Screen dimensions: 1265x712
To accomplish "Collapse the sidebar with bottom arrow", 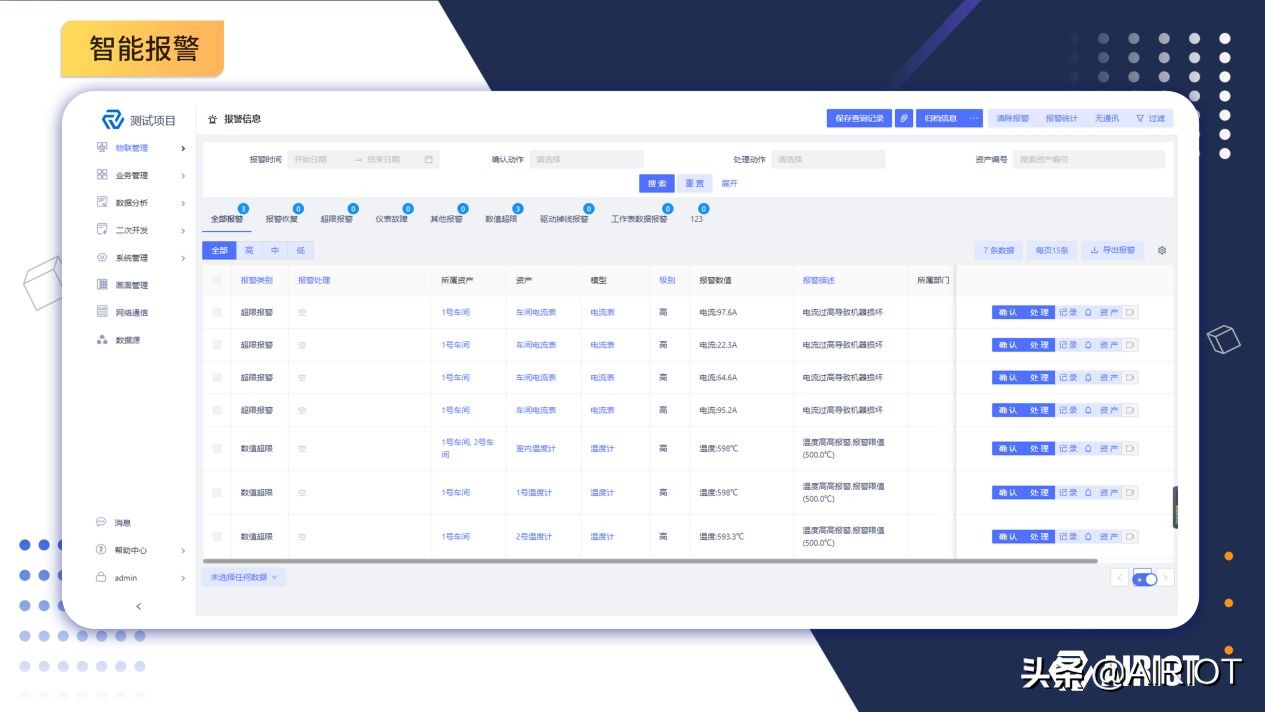I will (x=138, y=606).
